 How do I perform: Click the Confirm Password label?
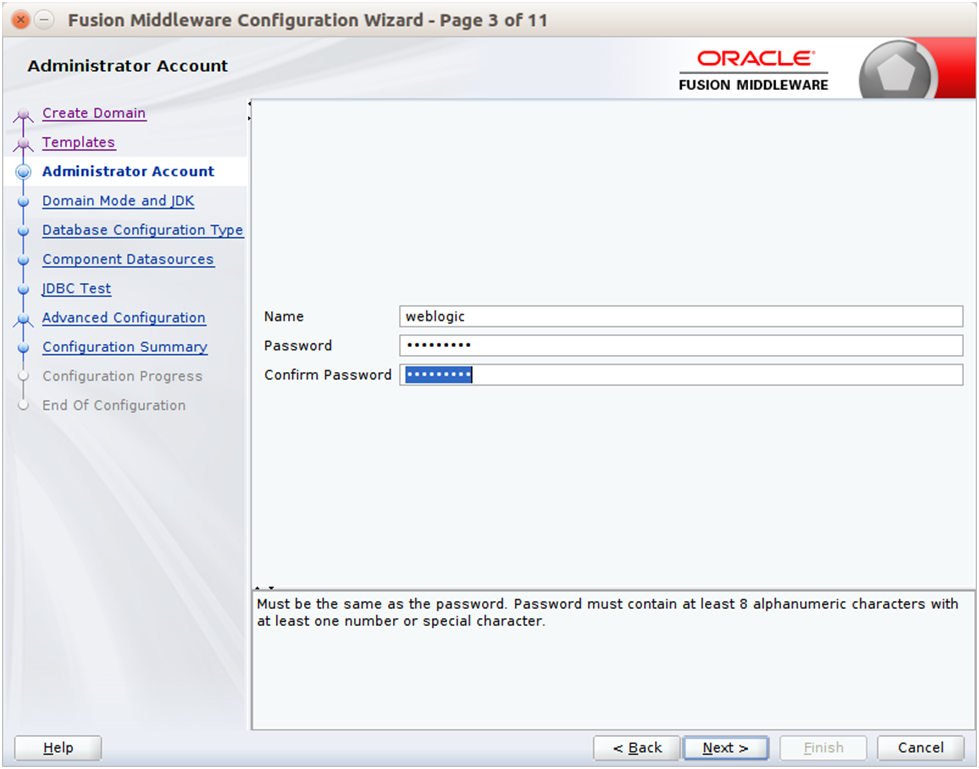(328, 375)
